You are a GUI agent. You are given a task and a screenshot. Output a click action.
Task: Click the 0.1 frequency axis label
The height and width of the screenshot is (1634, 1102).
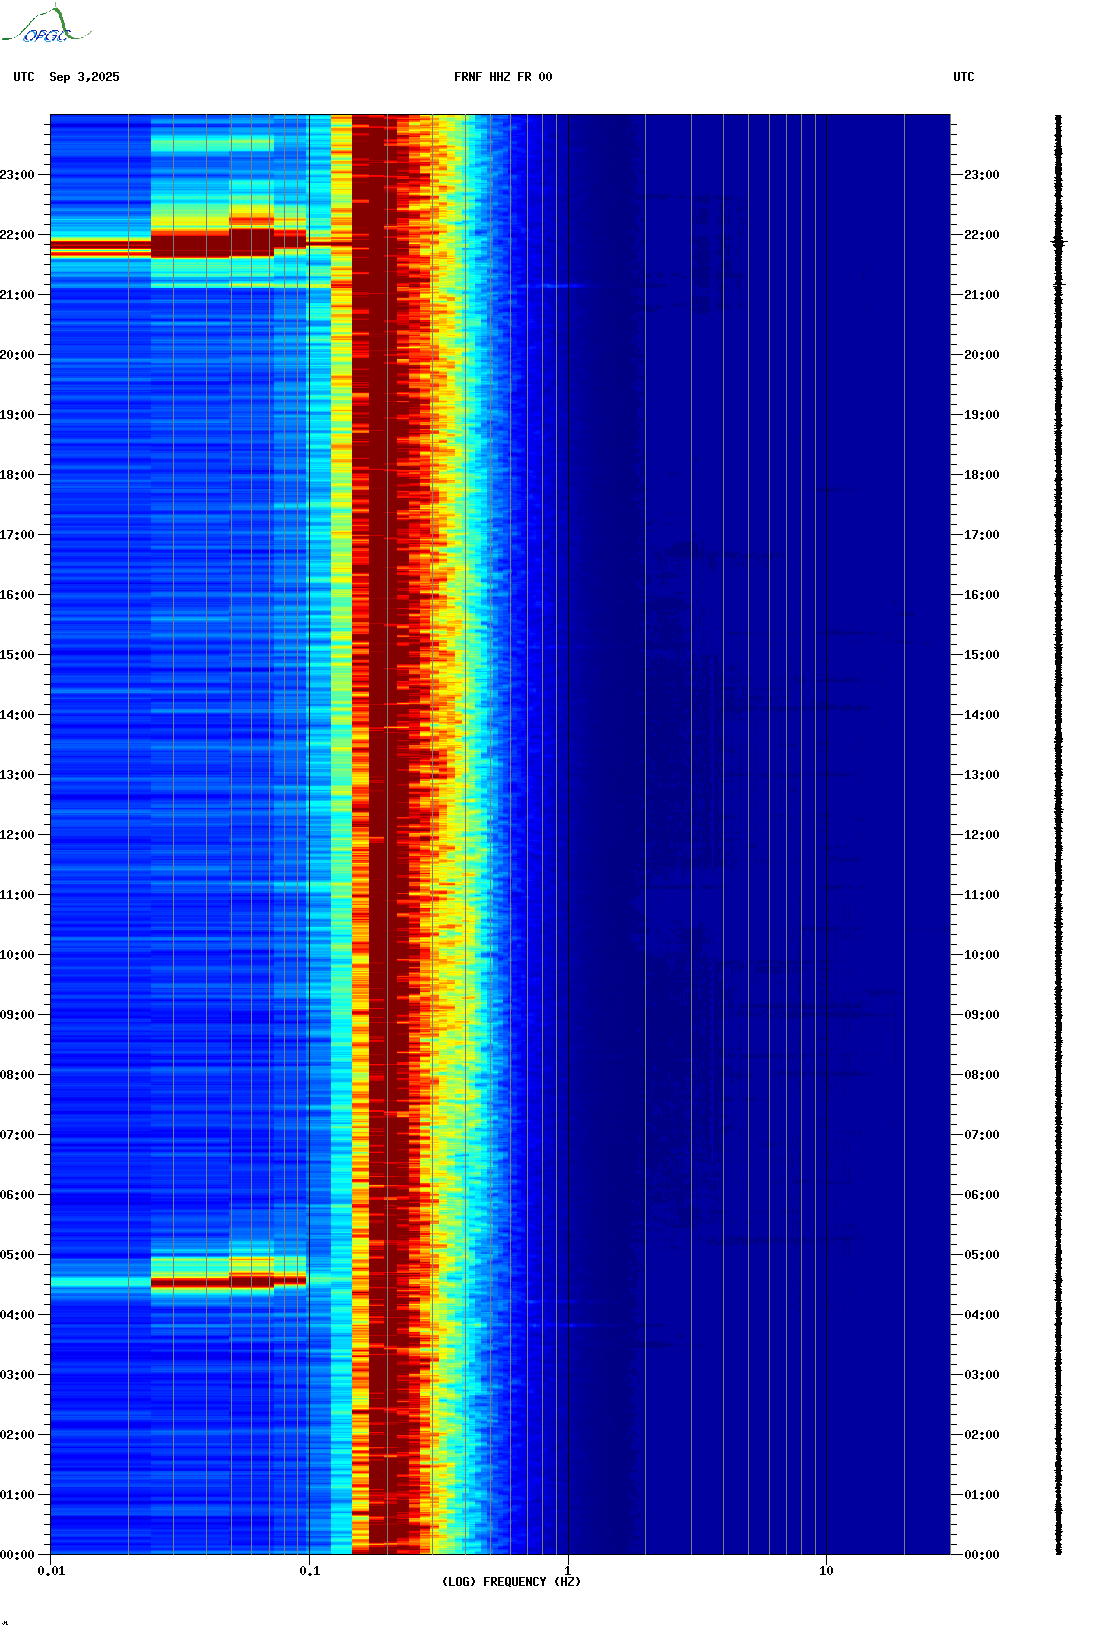click(x=310, y=1571)
